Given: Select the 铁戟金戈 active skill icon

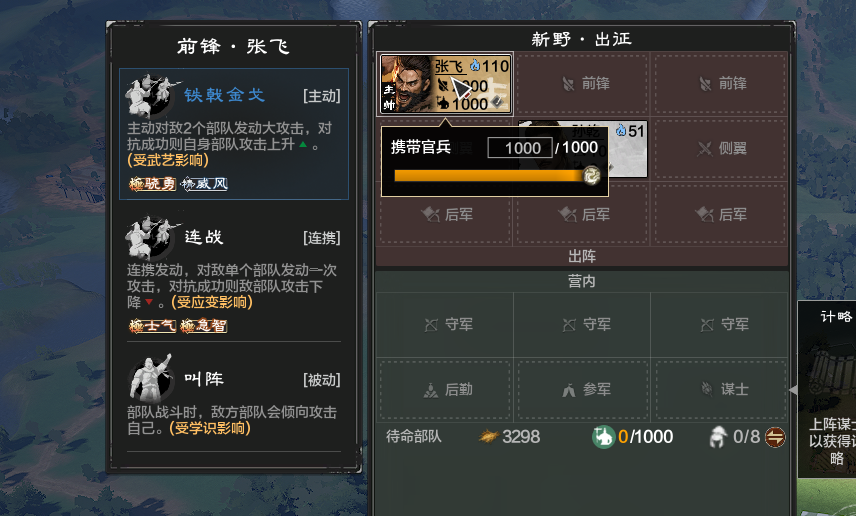Looking at the screenshot, I should click(151, 96).
